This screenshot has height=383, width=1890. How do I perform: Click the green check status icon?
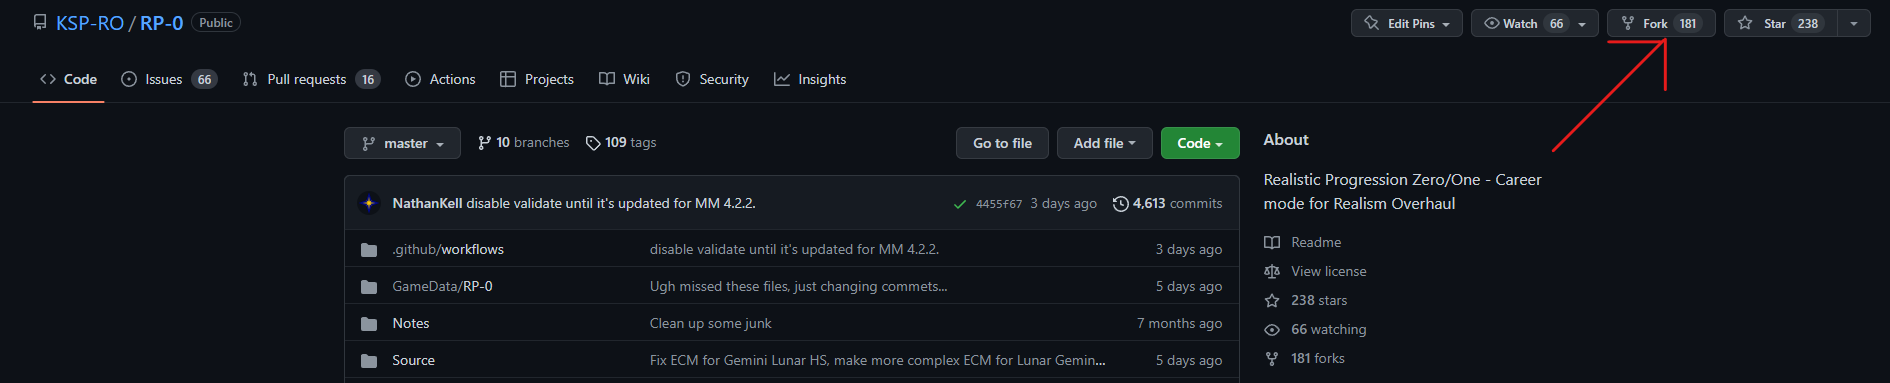click(960, 204)
